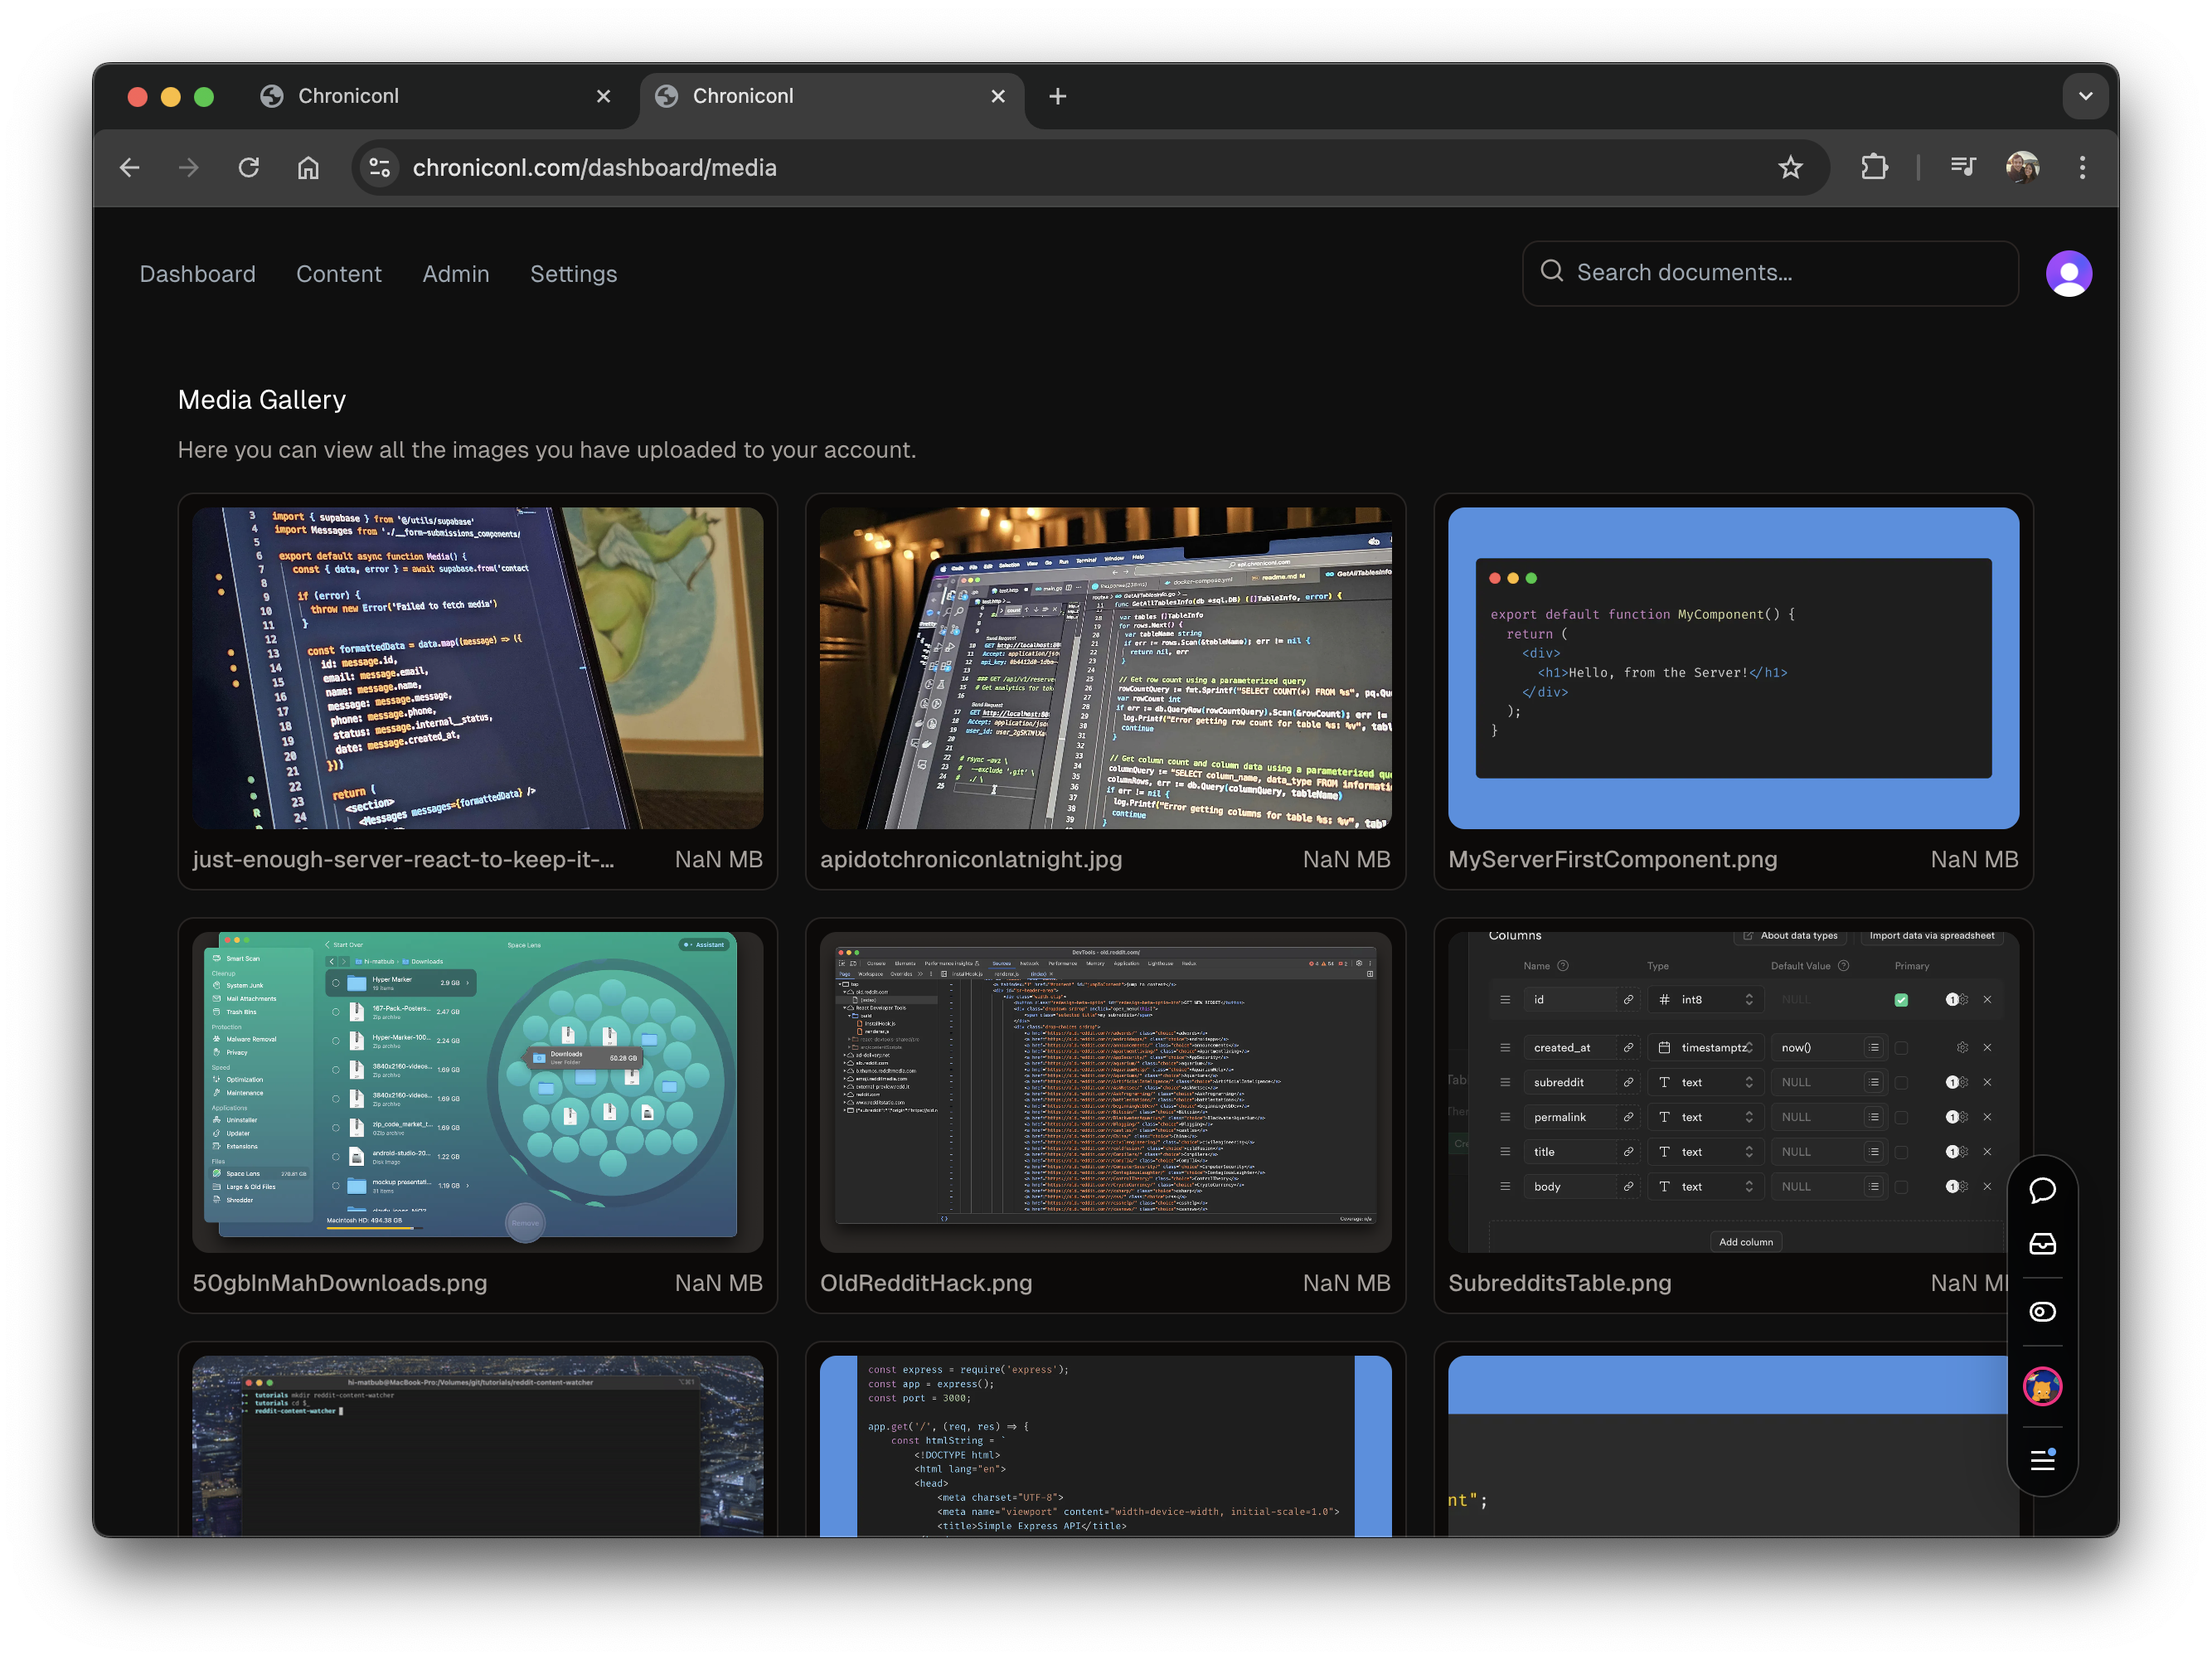This screenshot has height=1660, width=2212.
Task: Toggle the eye-shaped switch in floating toolbar
Action: [2042, 1312]
